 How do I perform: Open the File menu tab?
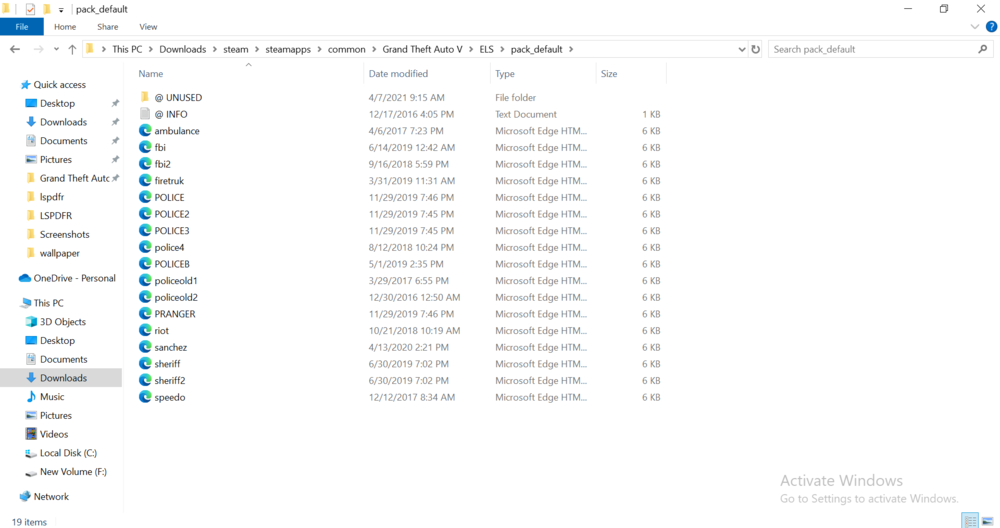click(22, 27)
